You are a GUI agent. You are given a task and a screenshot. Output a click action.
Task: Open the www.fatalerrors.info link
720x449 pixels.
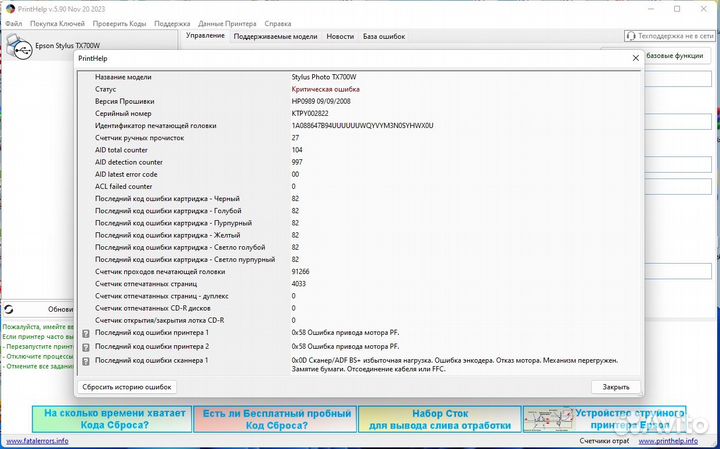pyautogui.click(x=36, y=441)
